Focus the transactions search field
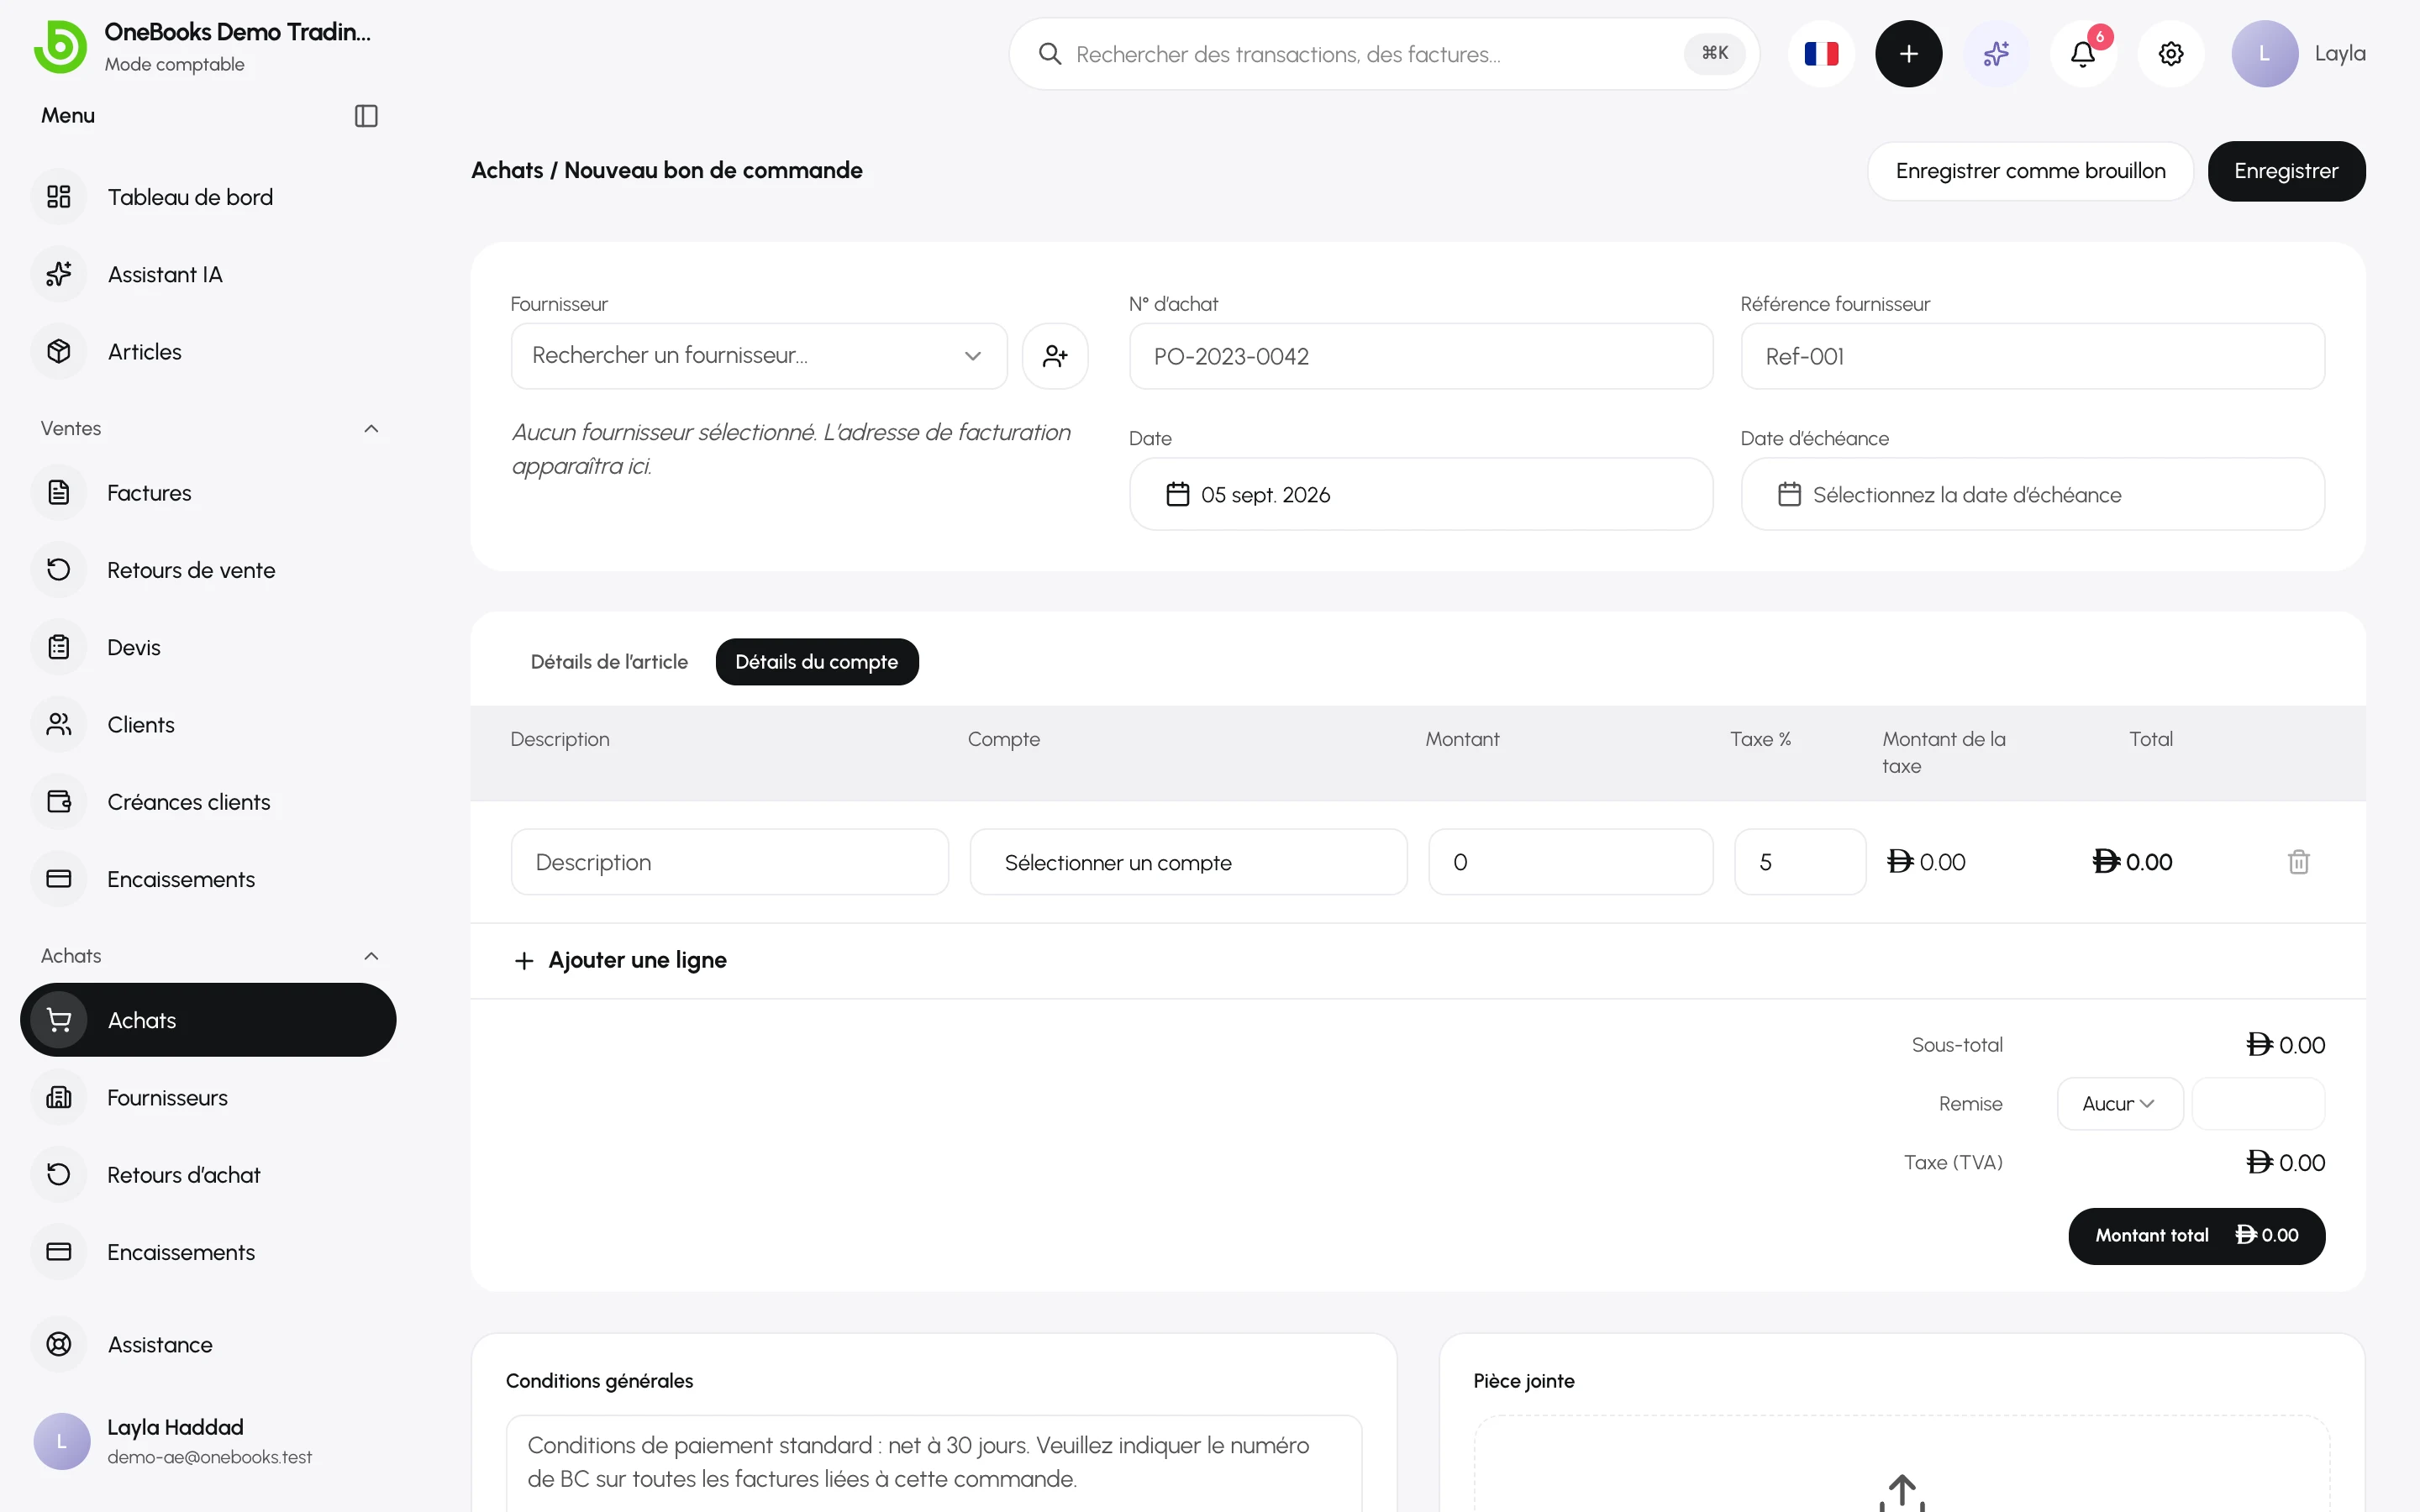 pos(1384,54)
